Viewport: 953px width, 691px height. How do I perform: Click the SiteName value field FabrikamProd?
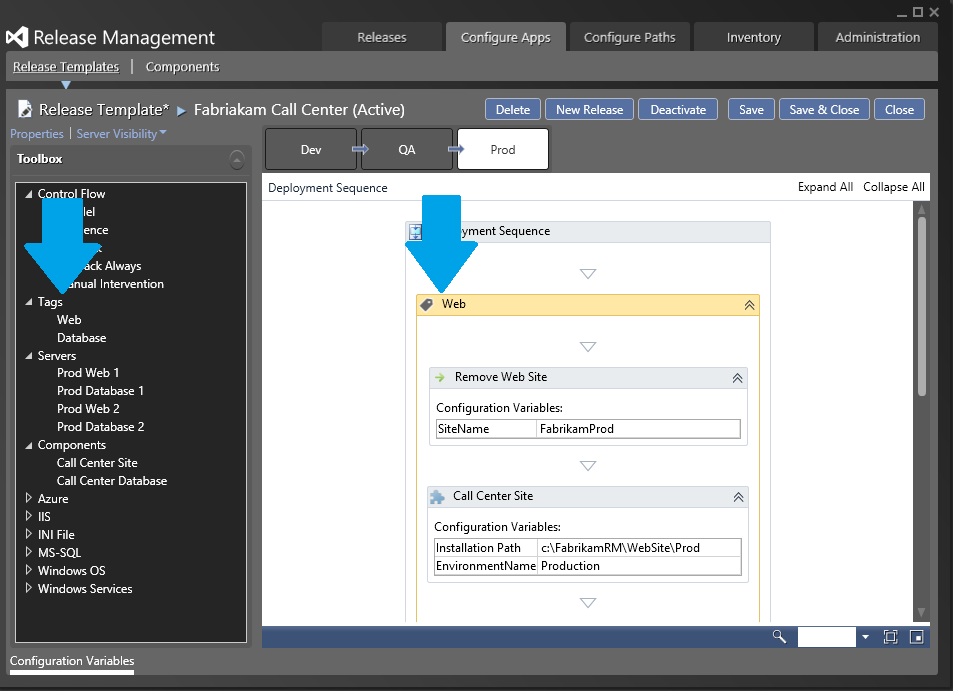tap(638, 429)
